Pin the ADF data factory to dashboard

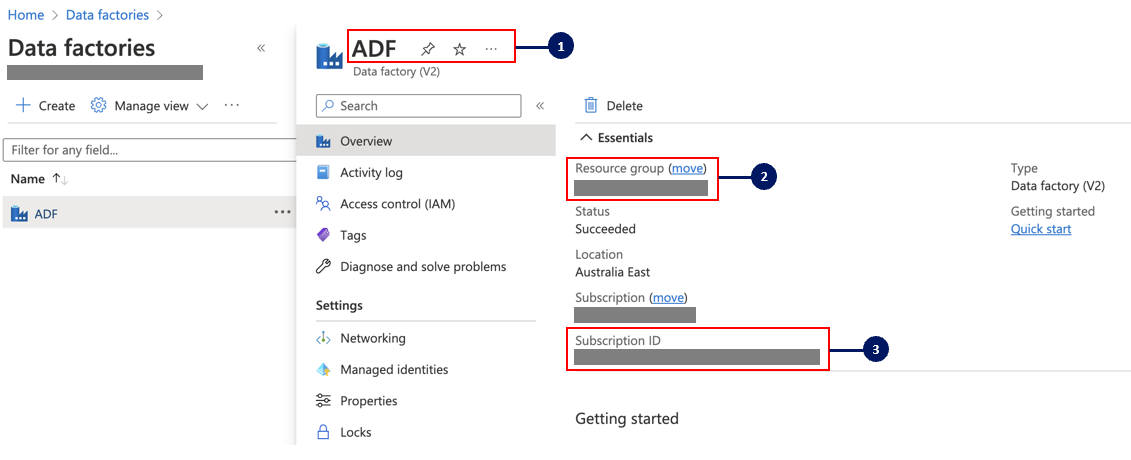click(428, 48)
